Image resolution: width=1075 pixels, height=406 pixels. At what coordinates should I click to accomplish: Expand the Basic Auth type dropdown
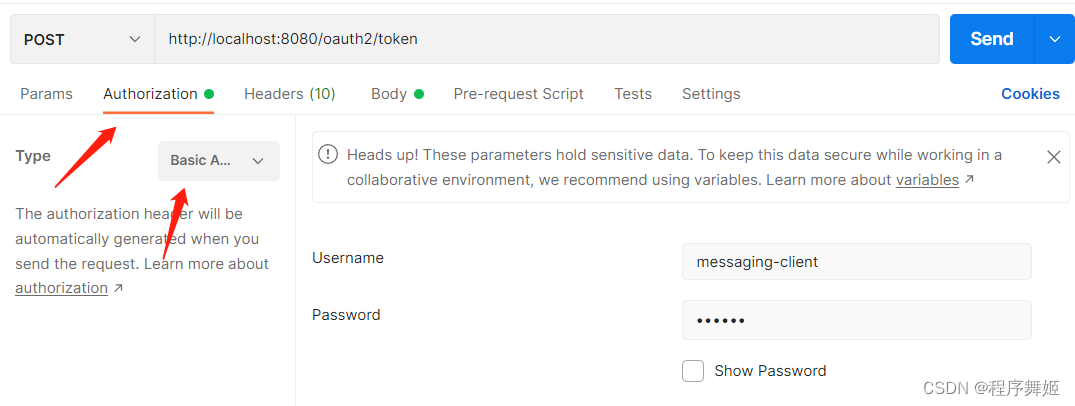[x=219, y=161]
